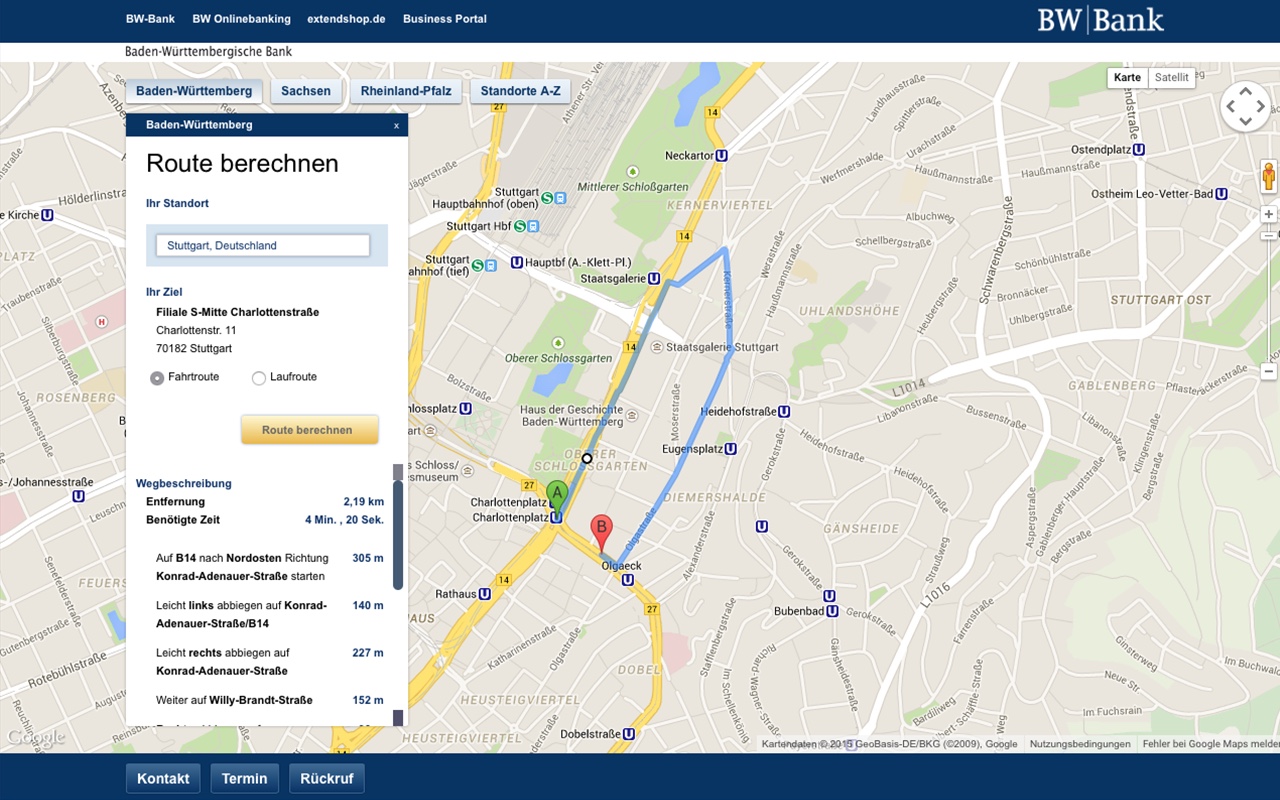Image resolution: width=1280 pixels, height=800 pixels.
Task: Click the Hauptbf (A.-Klett-Pl.) U-Bahn icon
Action: (516, 262)
